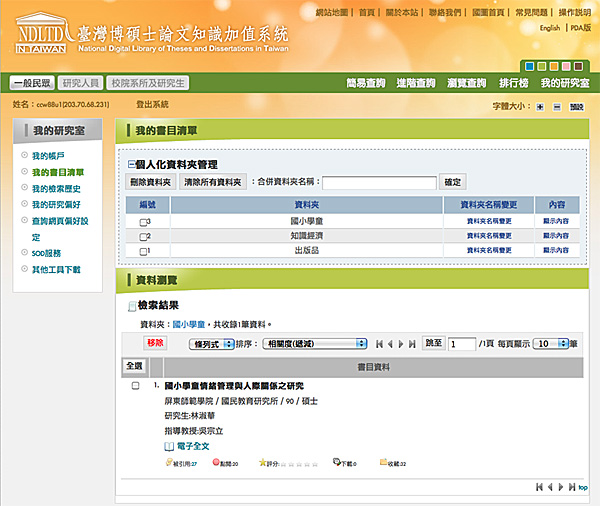
Task: Check the box for folder 知識經濟
Action: point(144,237)
